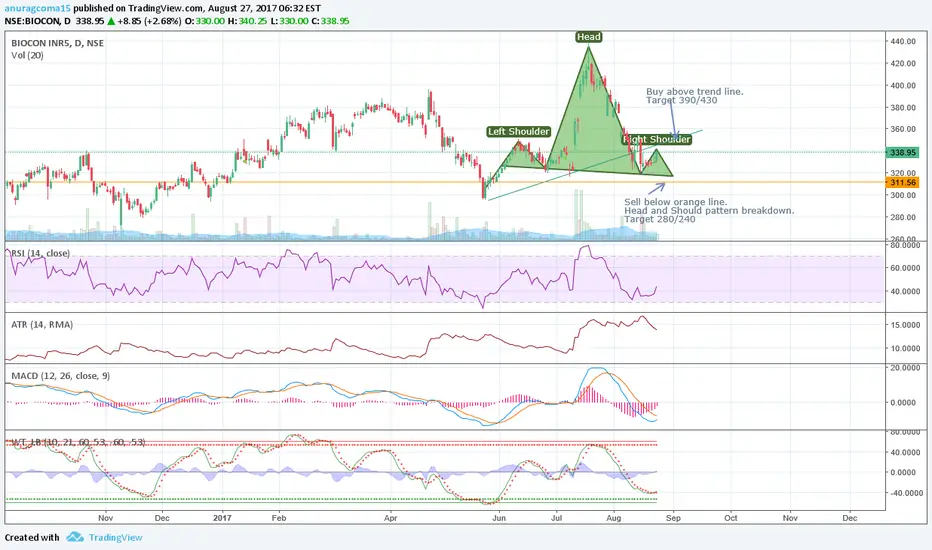
Task: Select the 'Left Shoulder' label
Action: click(519, 131)
